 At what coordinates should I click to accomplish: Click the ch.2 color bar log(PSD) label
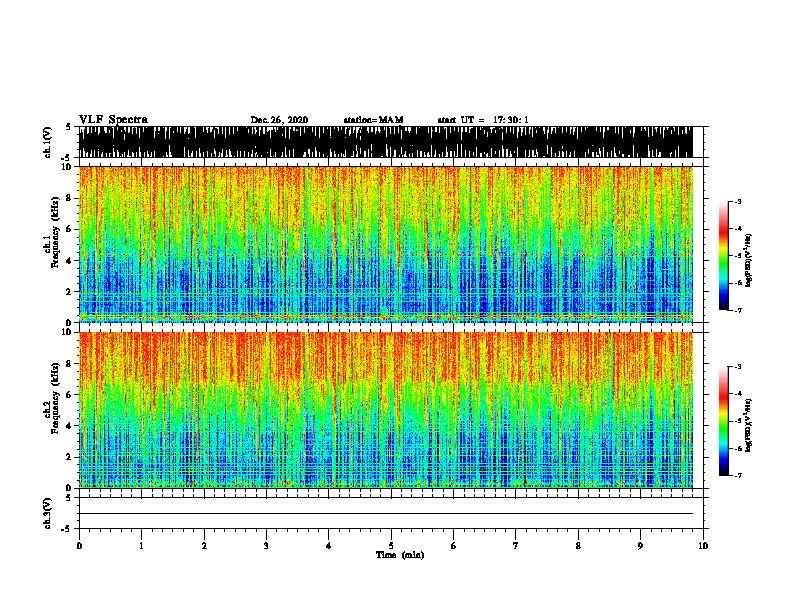click(x=748, y=425)
